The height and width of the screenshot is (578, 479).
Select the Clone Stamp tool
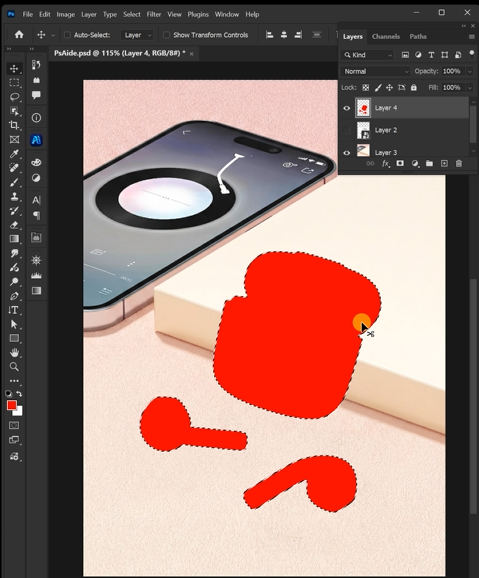14,196
